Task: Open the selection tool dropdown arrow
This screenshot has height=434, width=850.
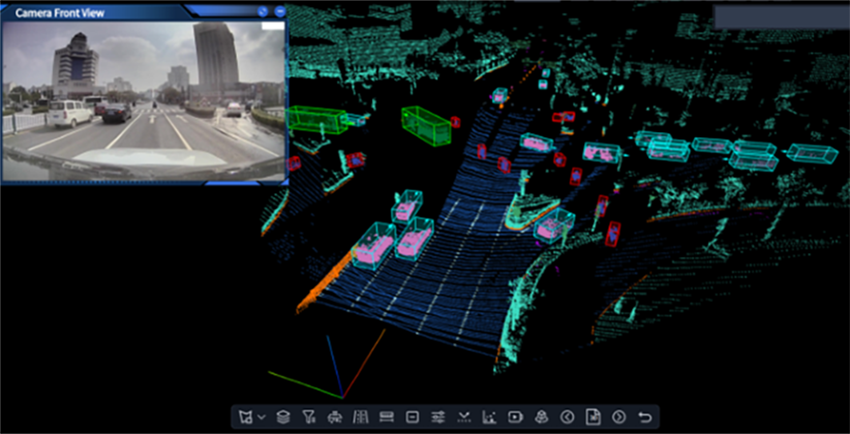Action: 262,417
